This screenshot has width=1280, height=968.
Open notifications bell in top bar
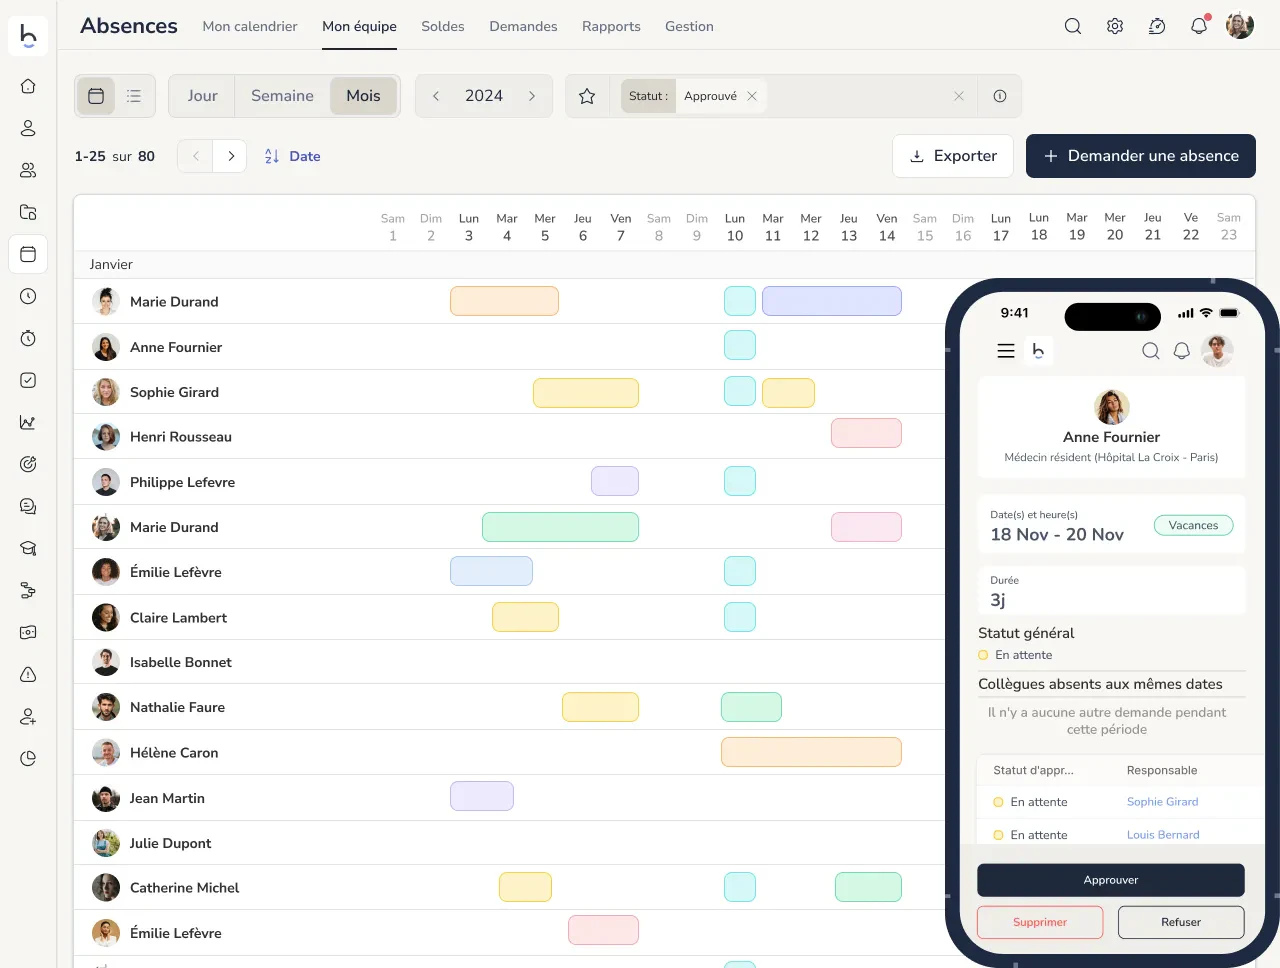coord(1199,26)
